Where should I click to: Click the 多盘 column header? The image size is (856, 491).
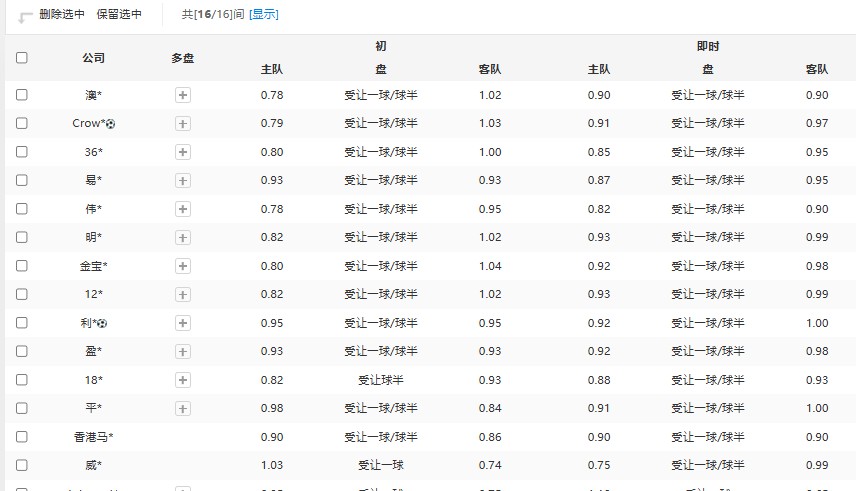(x=183, y=58)
